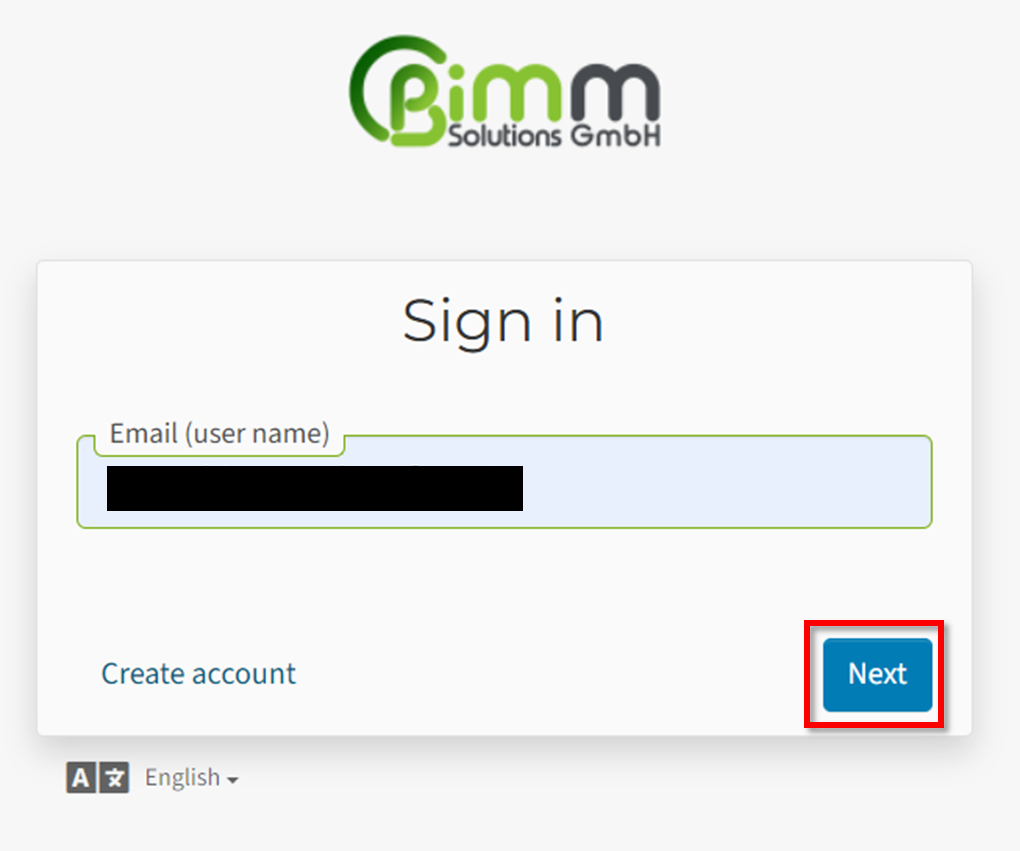
Task: Focus the Email (user name) input field
Action: [x=504, y=481]
